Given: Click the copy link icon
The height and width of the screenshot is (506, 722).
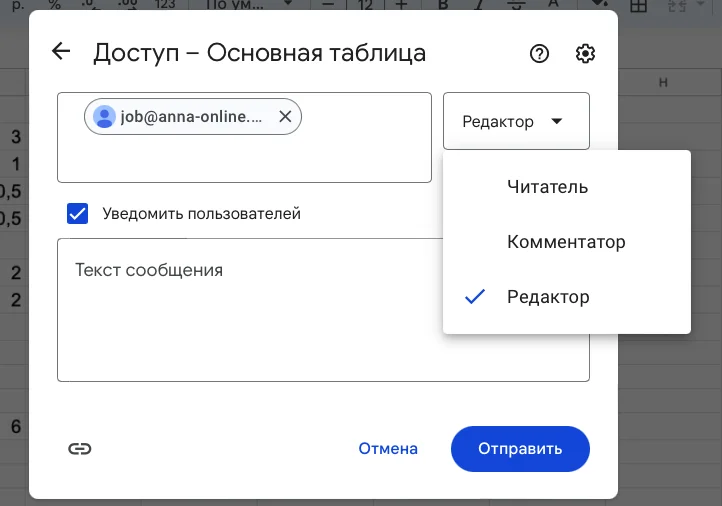Looking at the screenshot, I should click(80, 449).
